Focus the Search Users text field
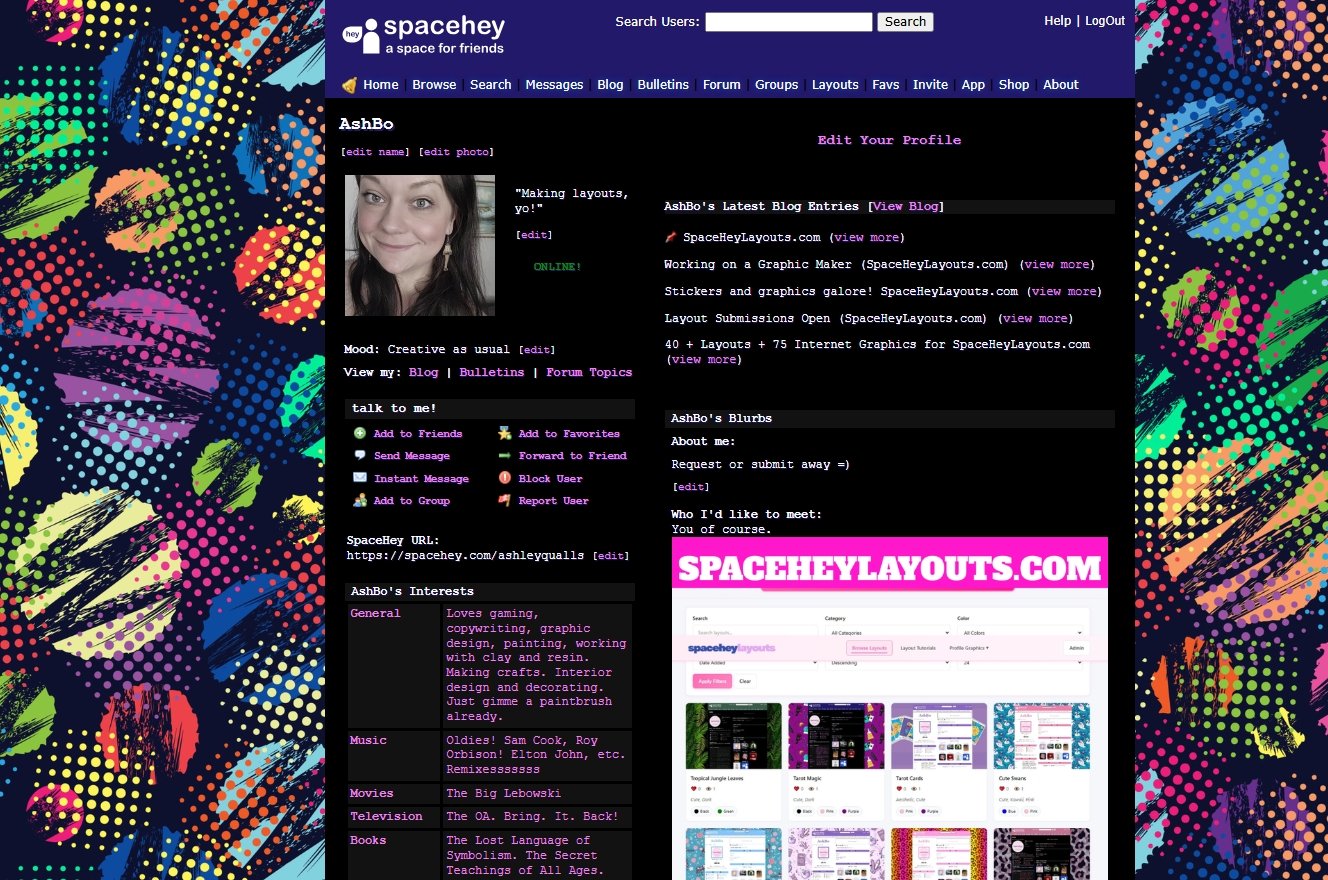The width and height of the screenshot is (1328, 880). [x=788, y=22]
